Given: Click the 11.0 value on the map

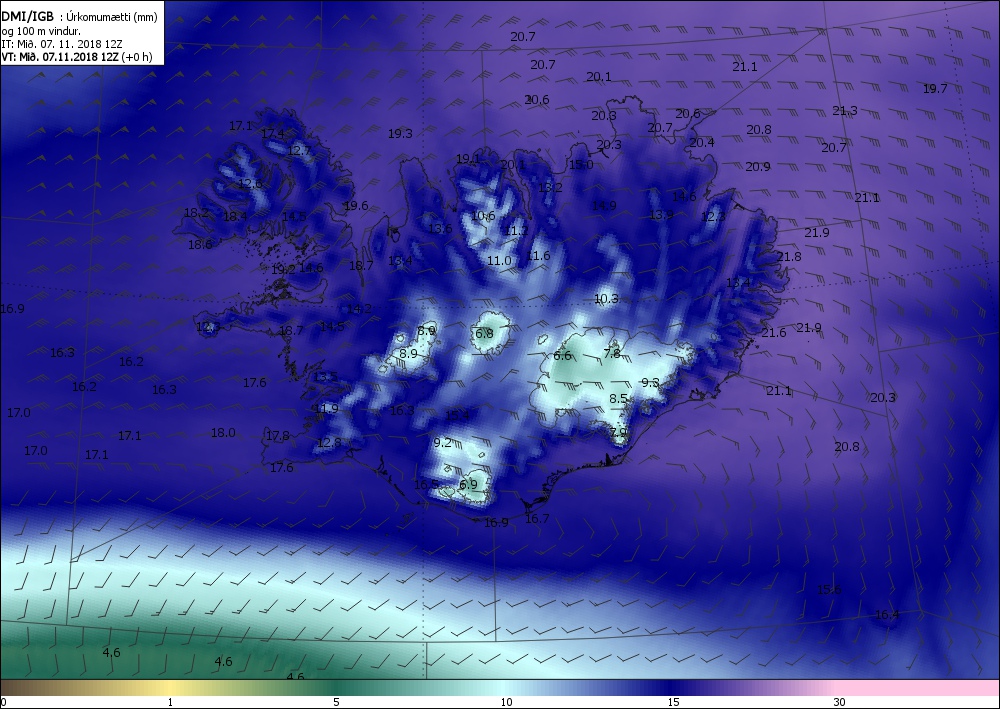Looking at the screenshot, I should [499, 261].
